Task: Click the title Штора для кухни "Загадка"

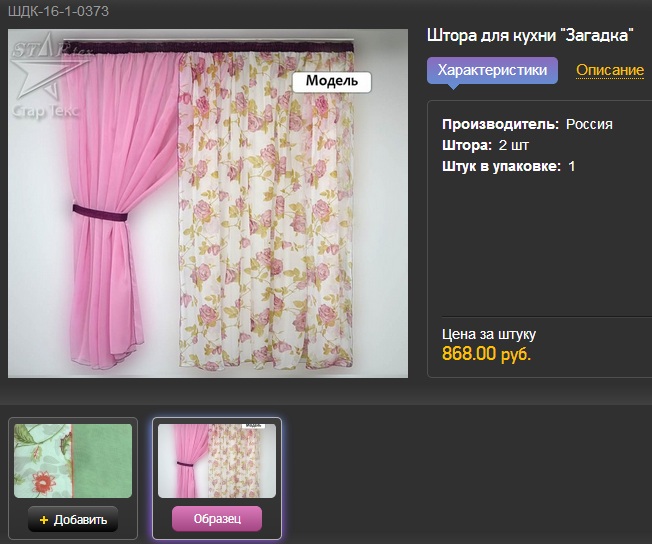Action: (x=530, y=35)
